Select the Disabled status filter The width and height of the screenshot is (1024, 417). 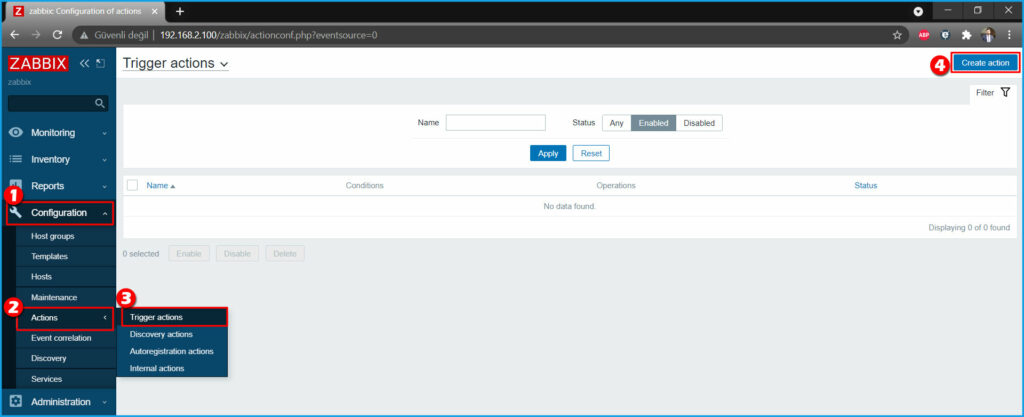(x=699, y=123)
